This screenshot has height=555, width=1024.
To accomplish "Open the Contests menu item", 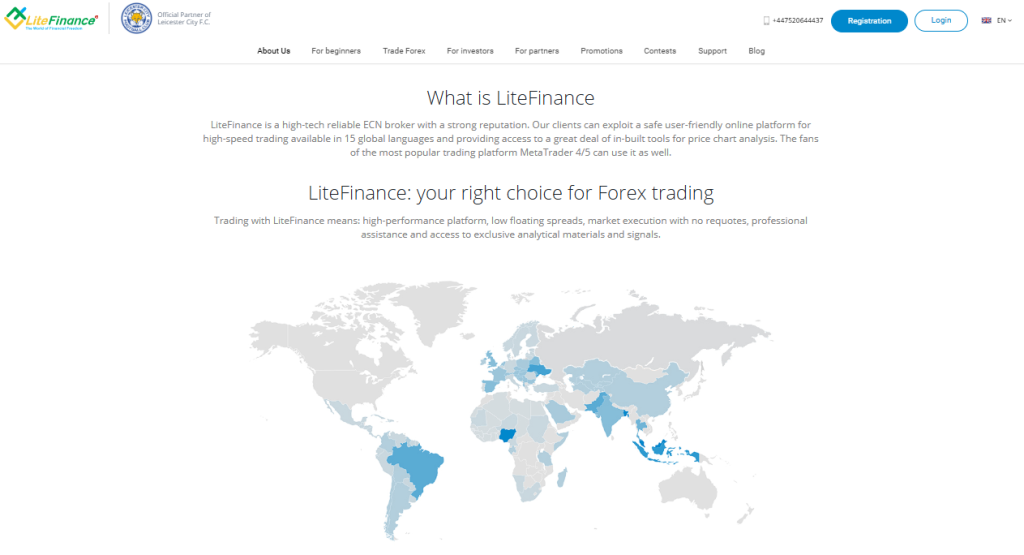I will pos(660,51).
